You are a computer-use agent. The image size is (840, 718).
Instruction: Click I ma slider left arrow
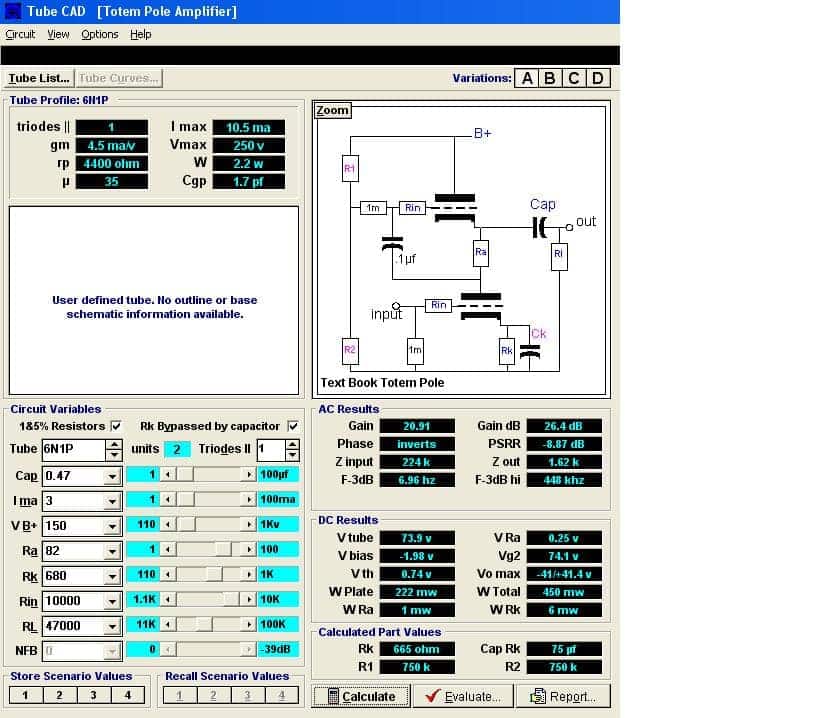(x=168, y=499)
